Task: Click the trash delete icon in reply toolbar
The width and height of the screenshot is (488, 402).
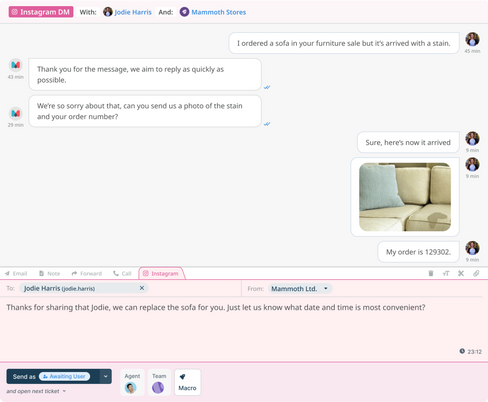Action: pyautogui.click(x=431, y=273)
